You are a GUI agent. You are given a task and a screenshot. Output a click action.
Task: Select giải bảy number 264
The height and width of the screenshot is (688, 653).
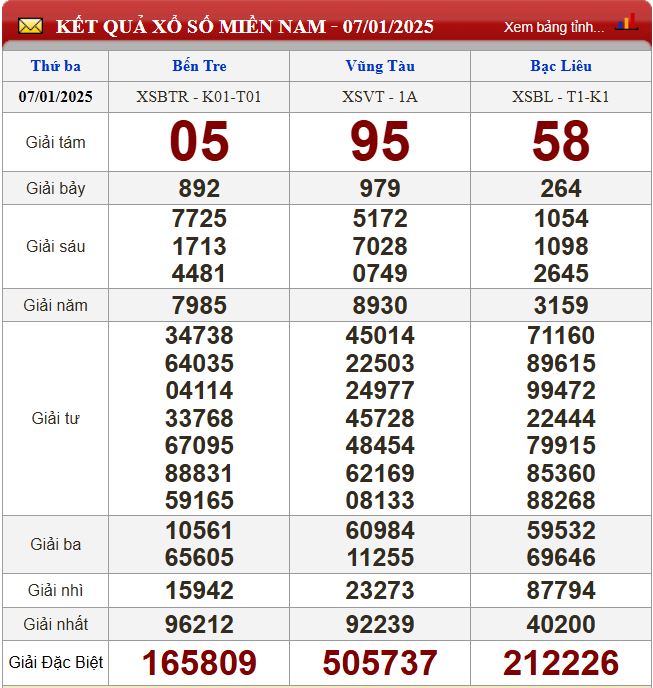coord(561,189)
